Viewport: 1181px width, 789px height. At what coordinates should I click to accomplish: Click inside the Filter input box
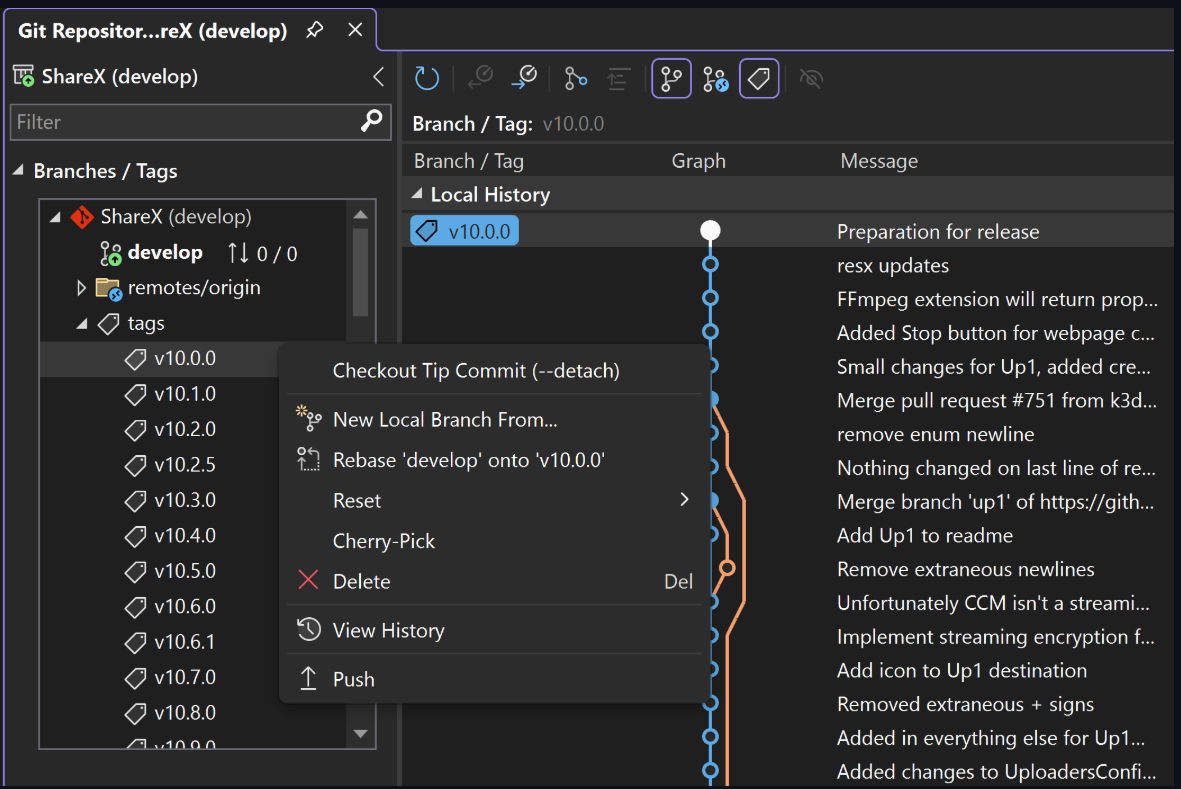coord(180,121)
